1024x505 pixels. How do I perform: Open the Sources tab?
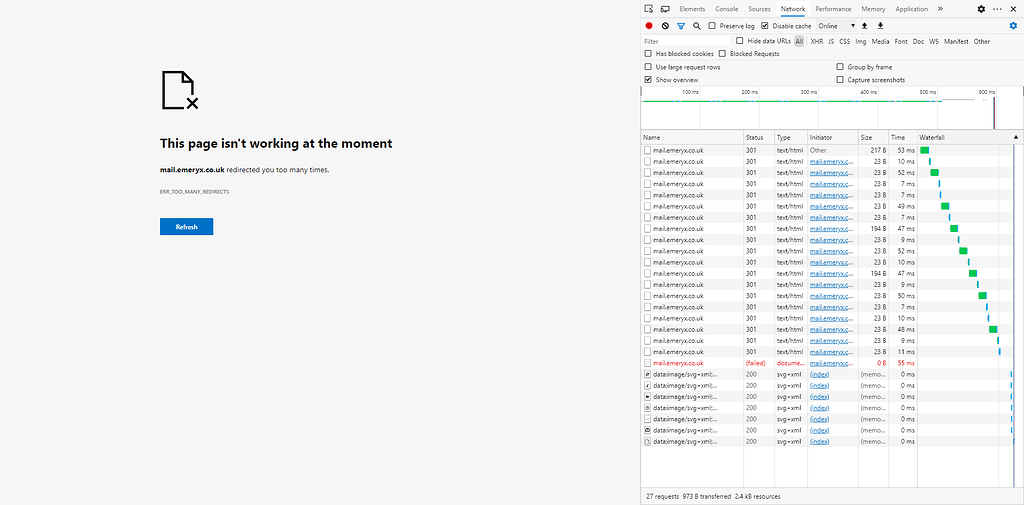click(760, 9)
